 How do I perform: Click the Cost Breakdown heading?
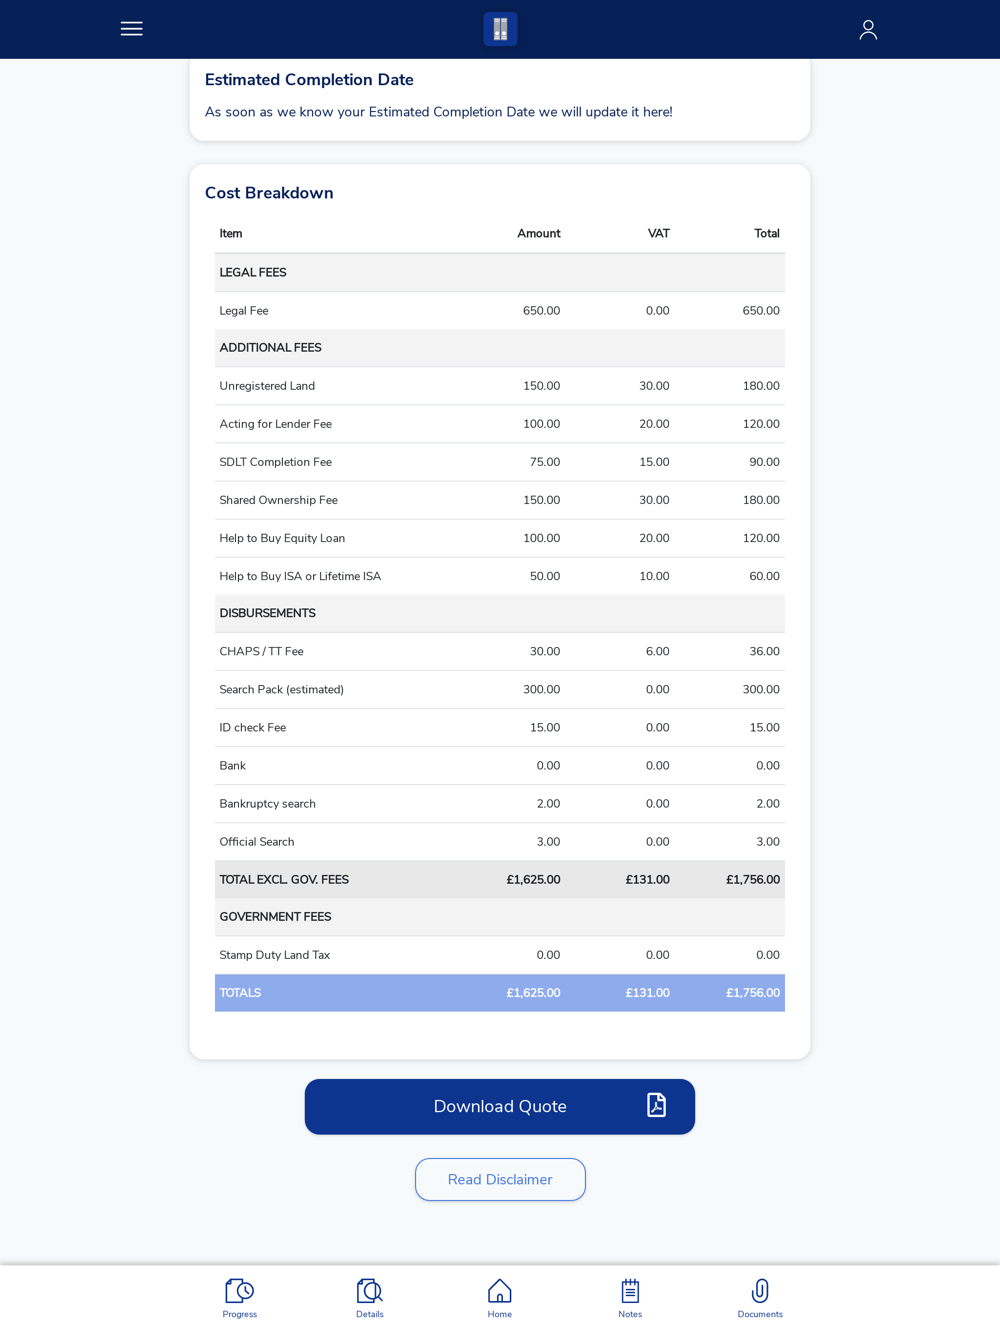pyautogui.click(x=269, y=193)
